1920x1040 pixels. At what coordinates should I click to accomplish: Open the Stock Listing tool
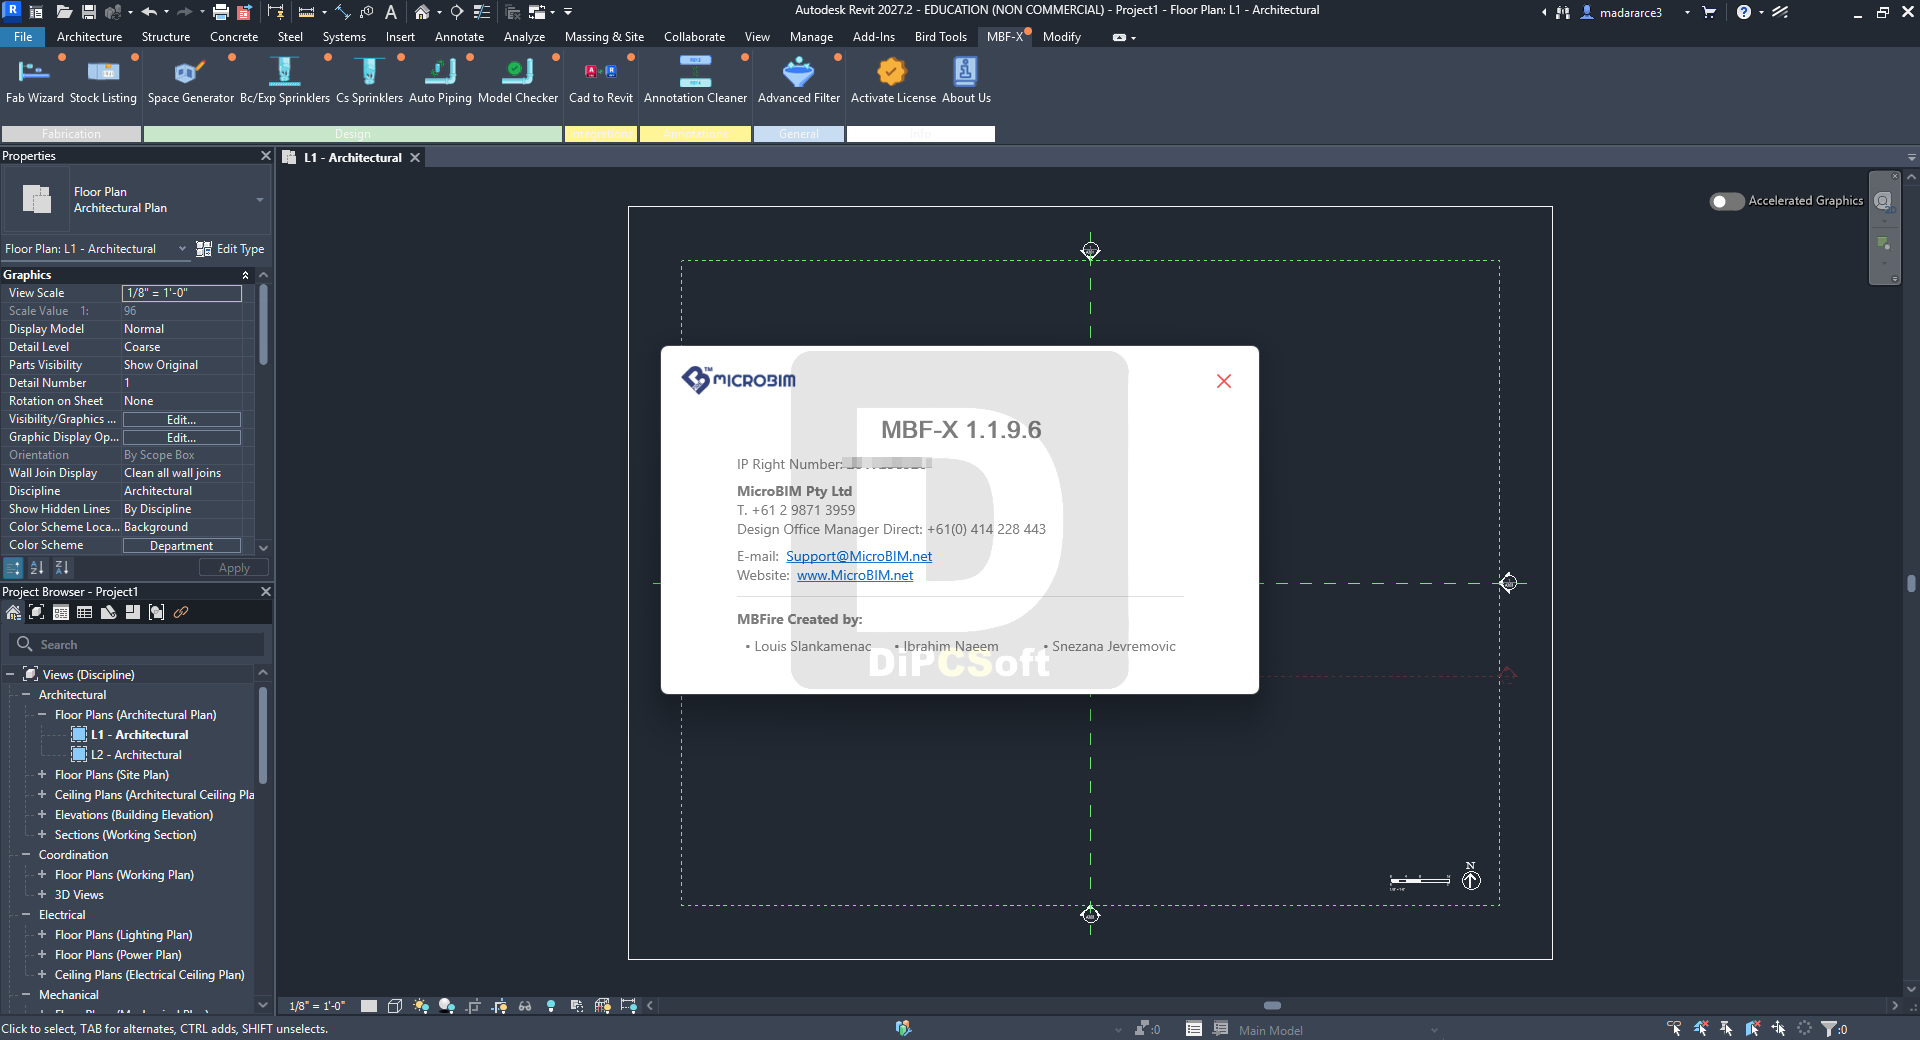[103, 80]
